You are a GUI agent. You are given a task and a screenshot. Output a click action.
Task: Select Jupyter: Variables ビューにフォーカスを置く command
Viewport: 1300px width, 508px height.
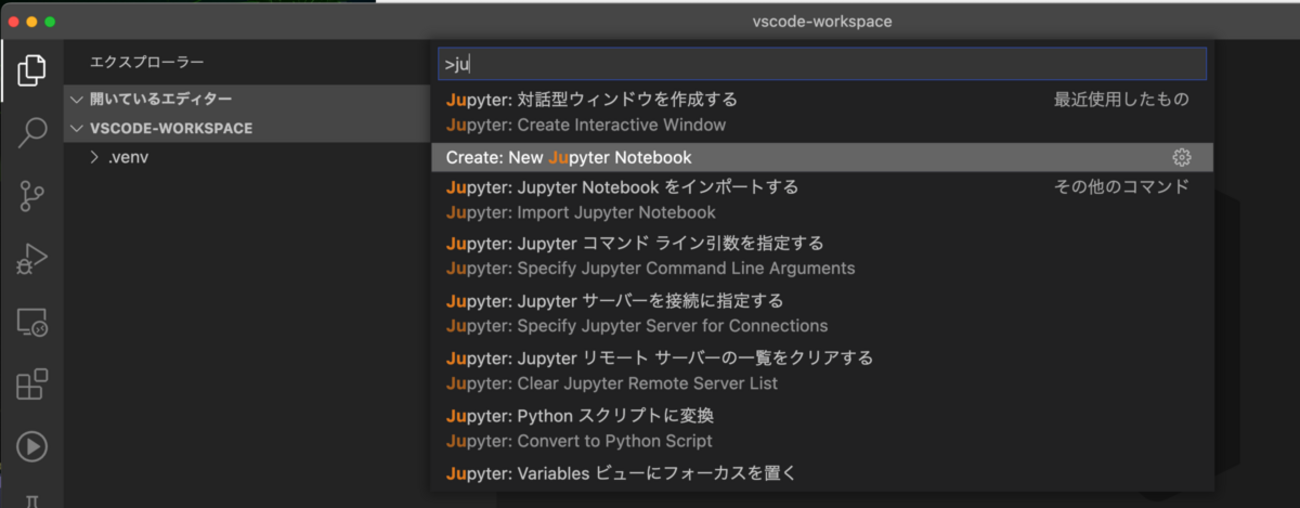pyautogui.click(x=822, y=474)
